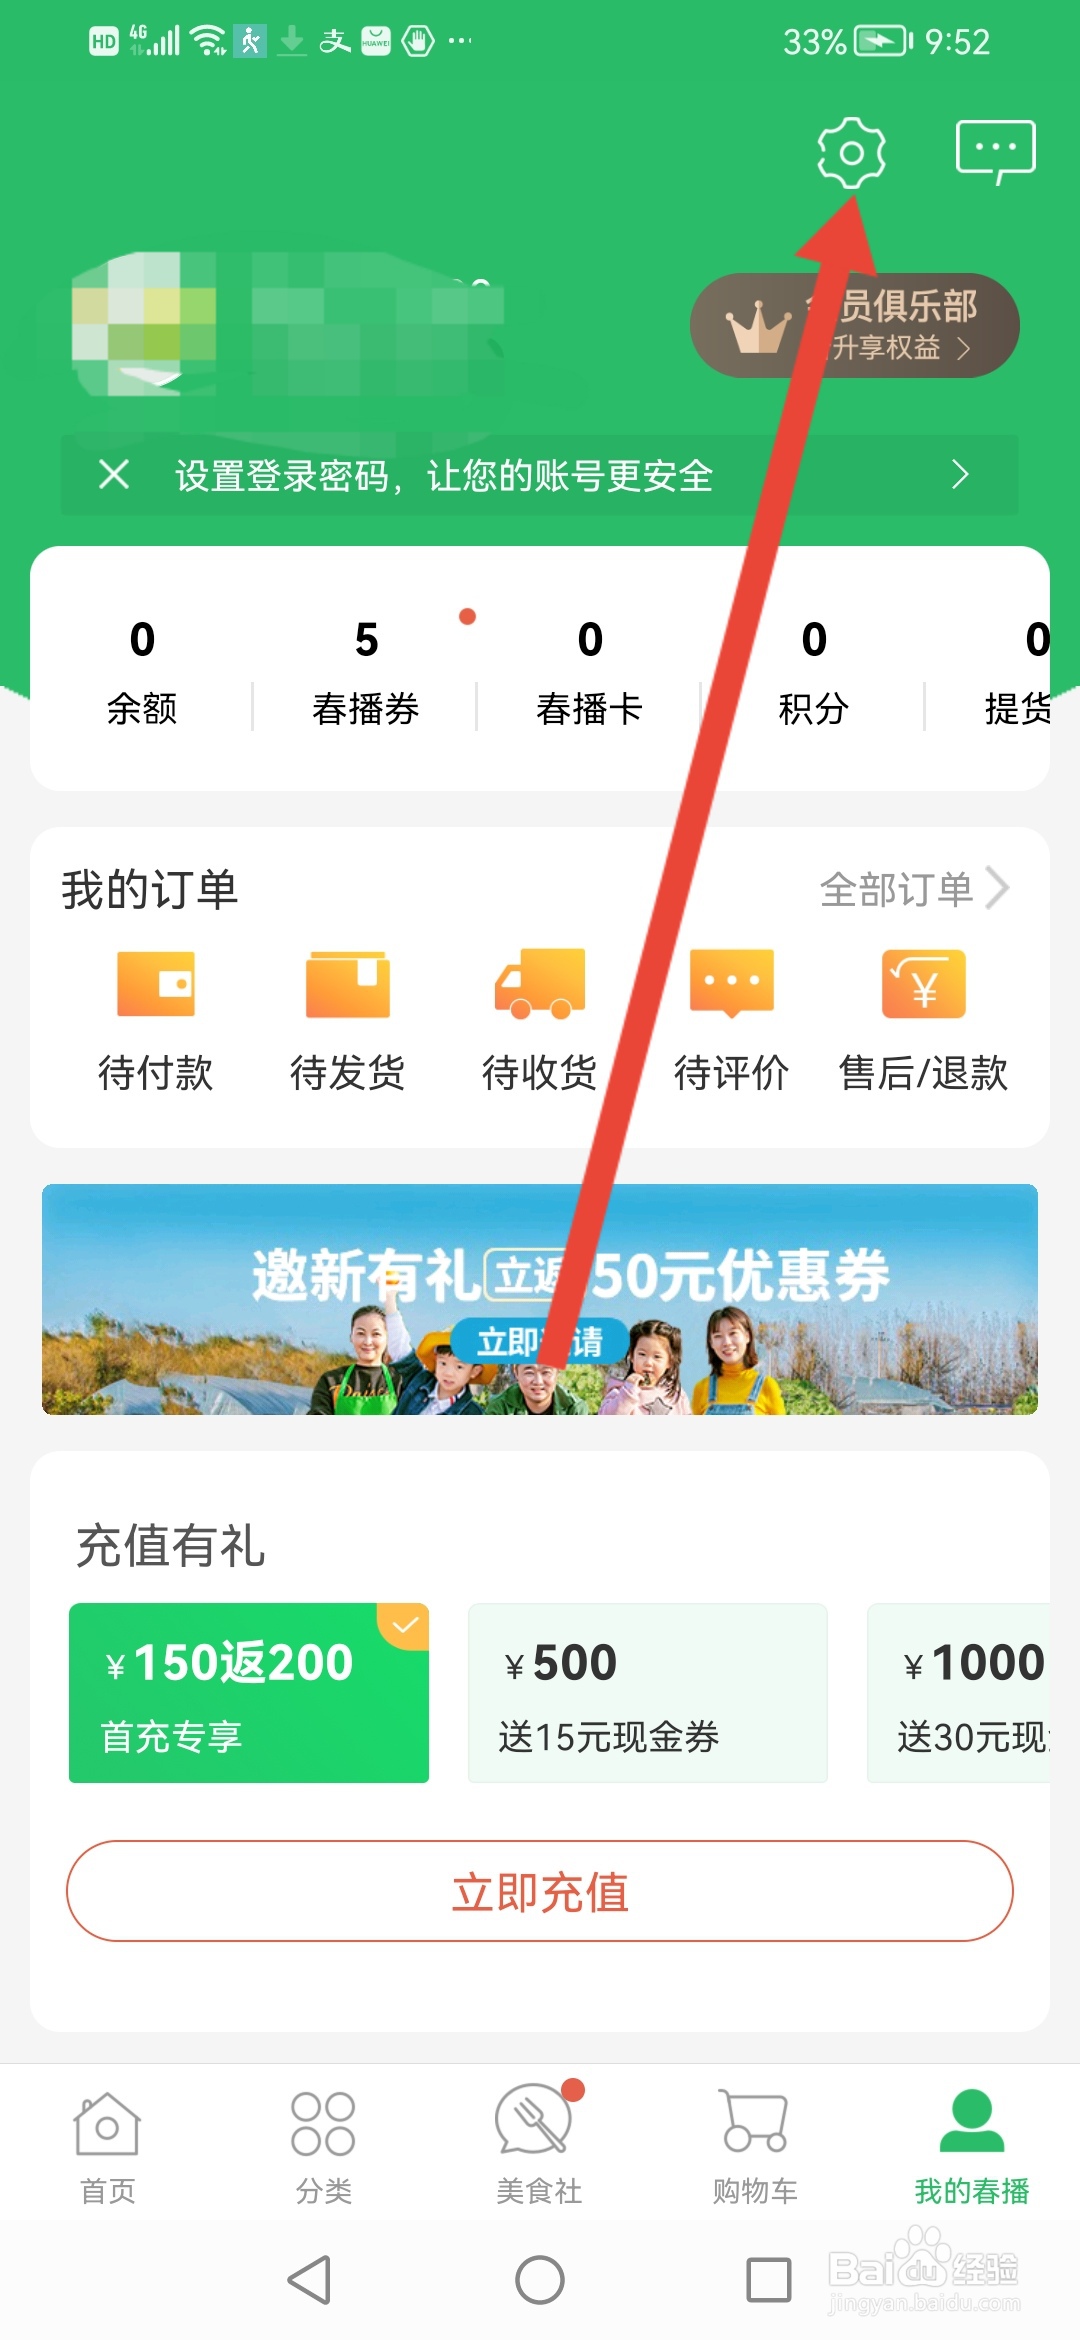Select the ¥150返200 recharge option
The width and height of the screenshot is (1080, 2340).
pos(249,1693)
